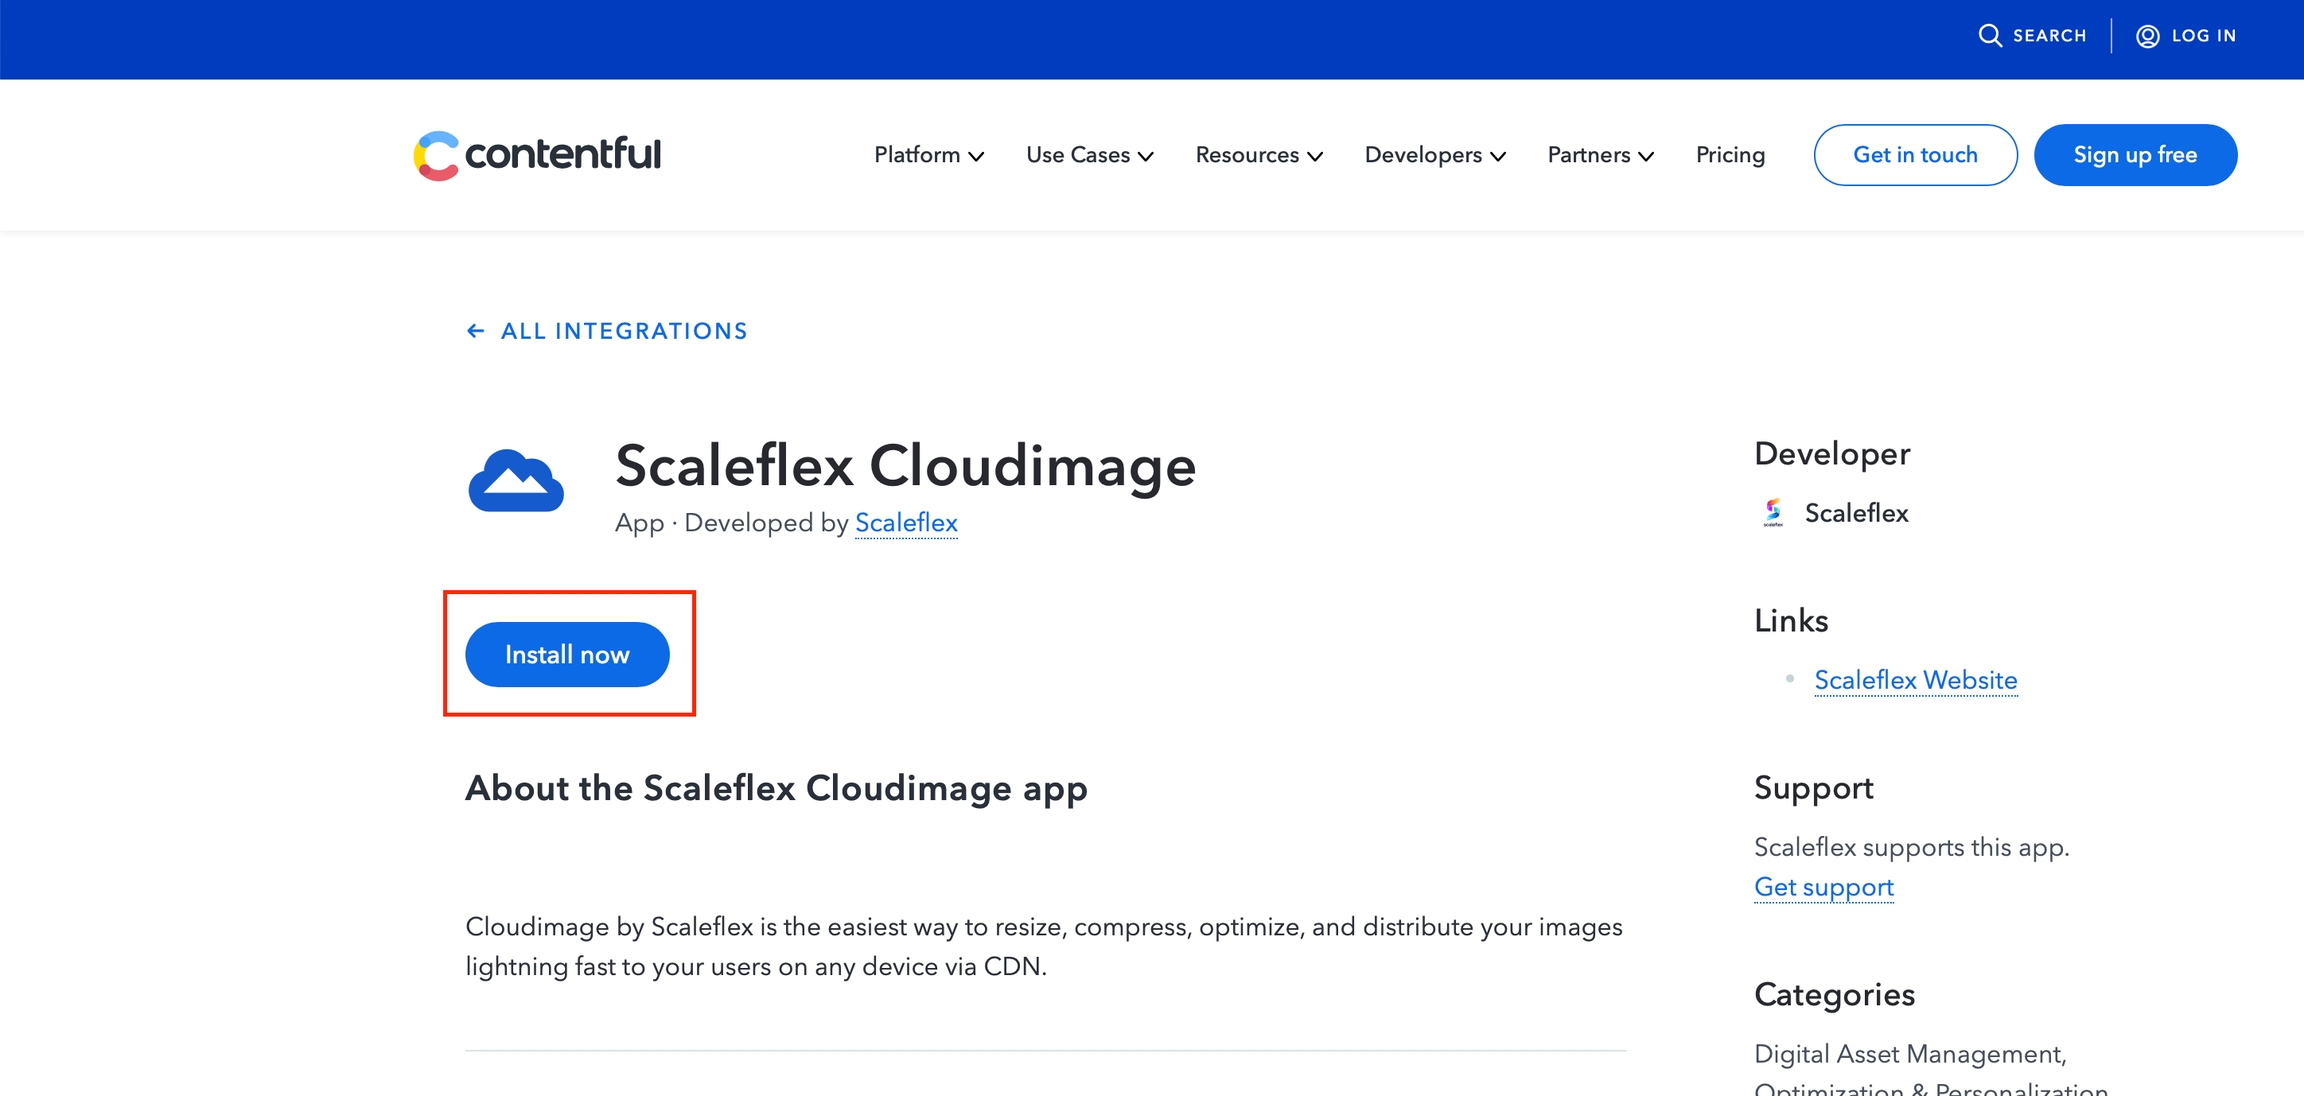Open the Developers dropdown menu
Screen dimensions: 2304x1096
pyautogui.click(x=1435, y=155)
